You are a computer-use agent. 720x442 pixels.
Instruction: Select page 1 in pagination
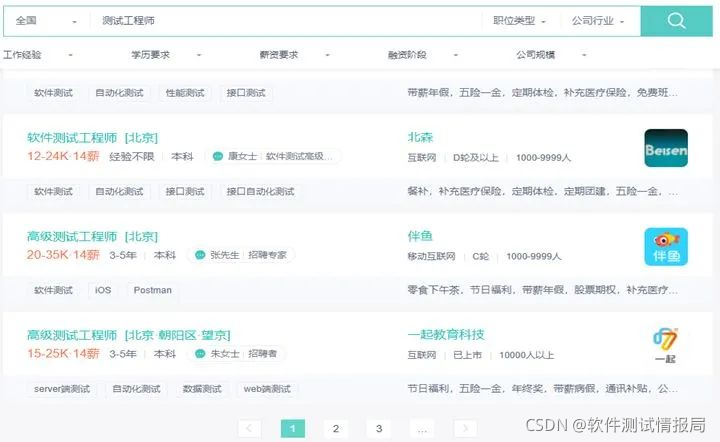[292, 428]
